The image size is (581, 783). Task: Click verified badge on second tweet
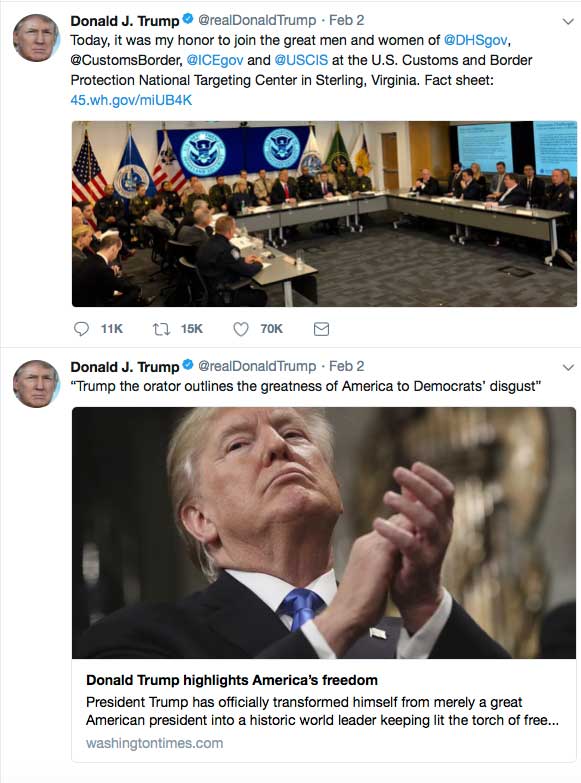point(188,366)
